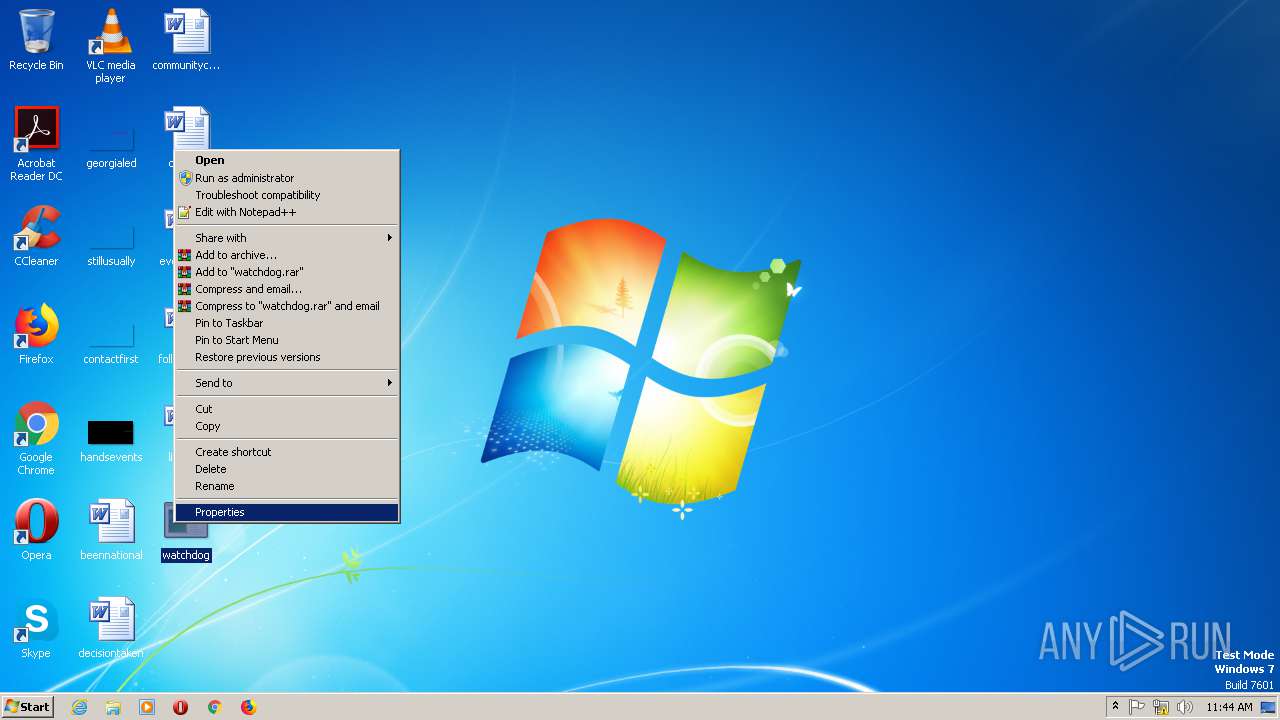
Task: Open the Start menu
Action: tap(28, 707)
